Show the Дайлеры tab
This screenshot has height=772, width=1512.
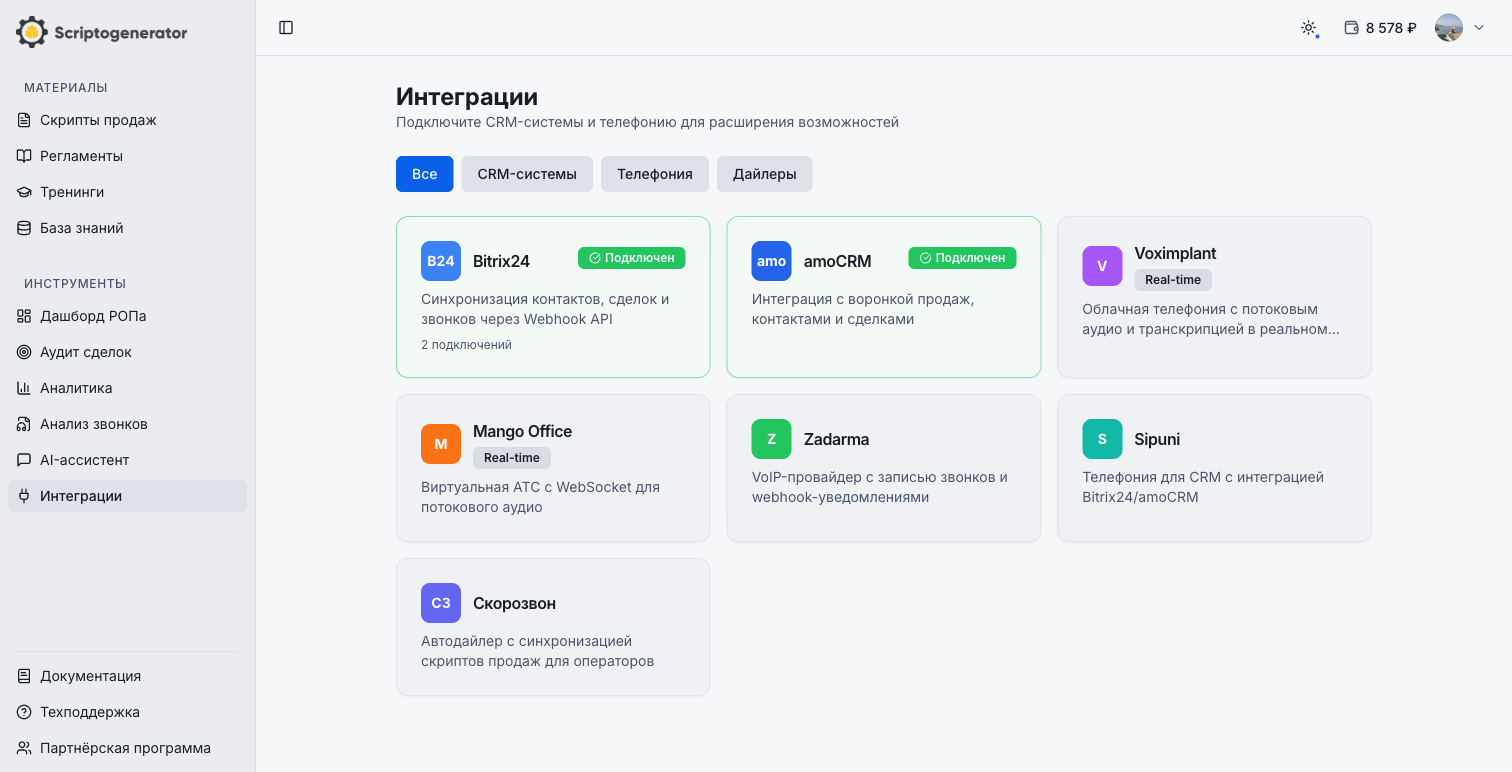[x=765, y=174]
